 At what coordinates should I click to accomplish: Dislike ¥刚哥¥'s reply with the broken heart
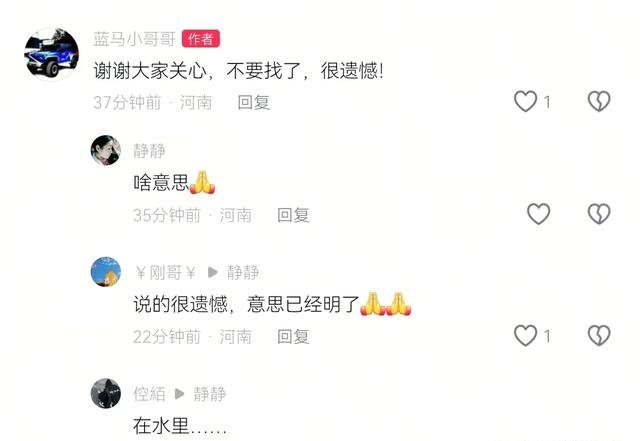click(599, 336)
